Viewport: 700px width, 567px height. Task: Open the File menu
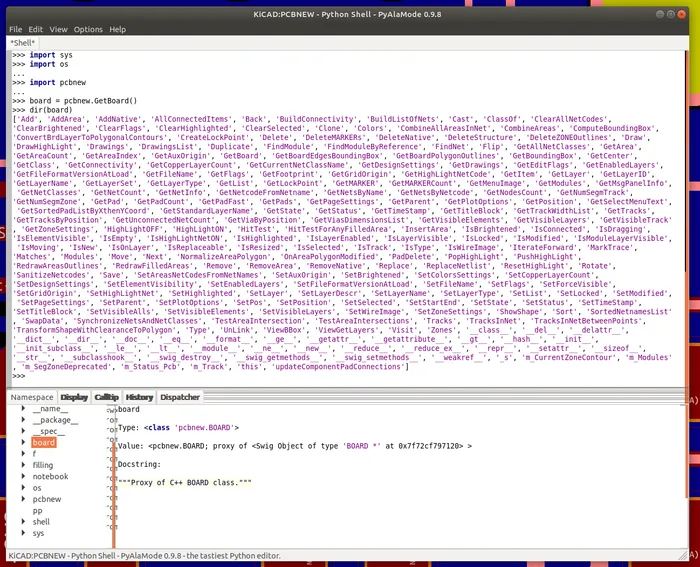click(x=16, y=30)
